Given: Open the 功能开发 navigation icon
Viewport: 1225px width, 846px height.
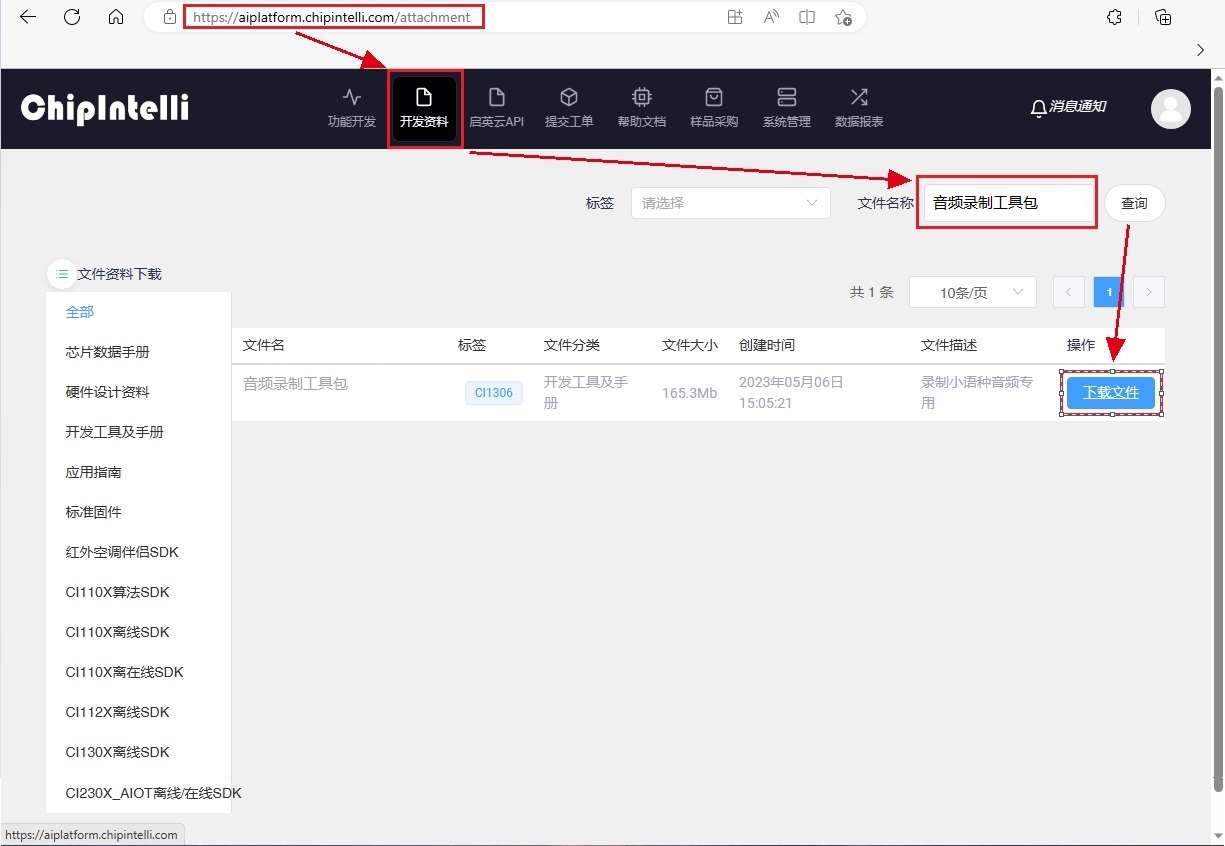Looking at the screenshot, I should 352,98.
